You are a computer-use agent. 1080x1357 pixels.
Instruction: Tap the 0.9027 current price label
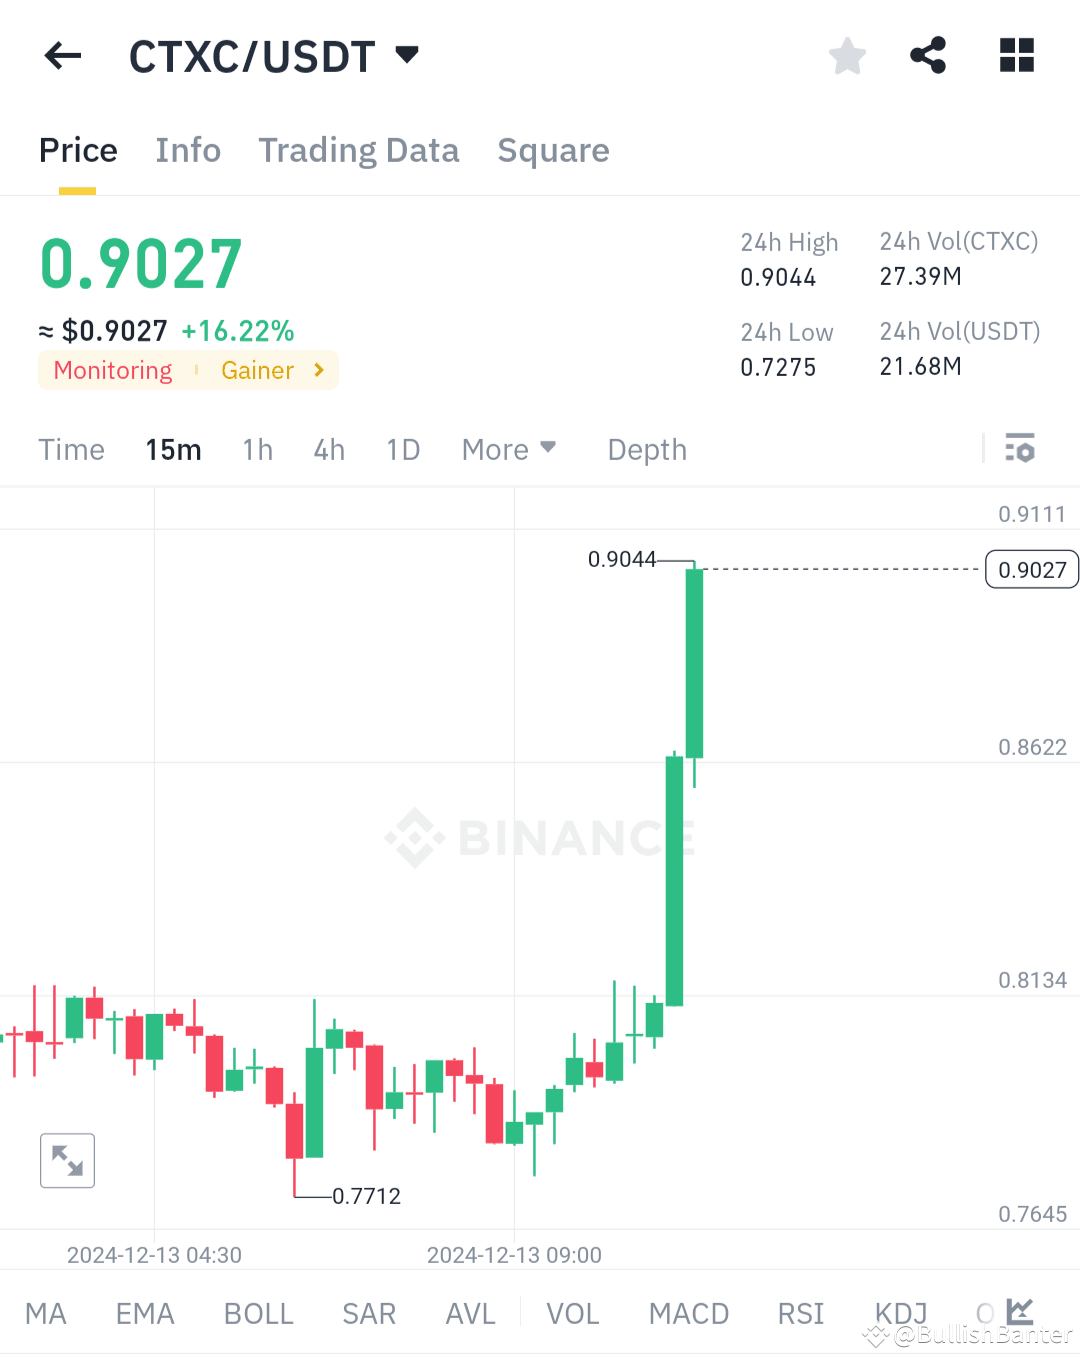pos(1031,569)
